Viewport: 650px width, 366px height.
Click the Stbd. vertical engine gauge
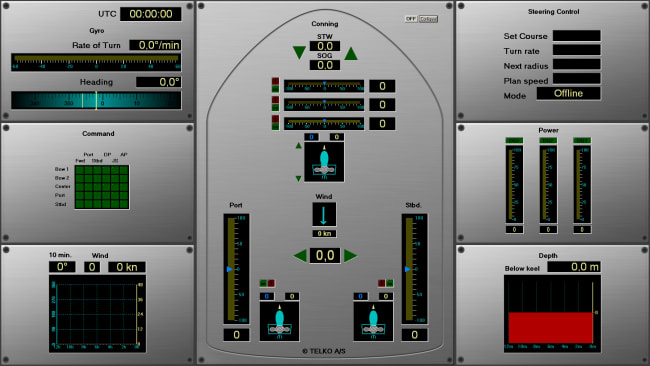pyautogui.click(x=414, y=269)
